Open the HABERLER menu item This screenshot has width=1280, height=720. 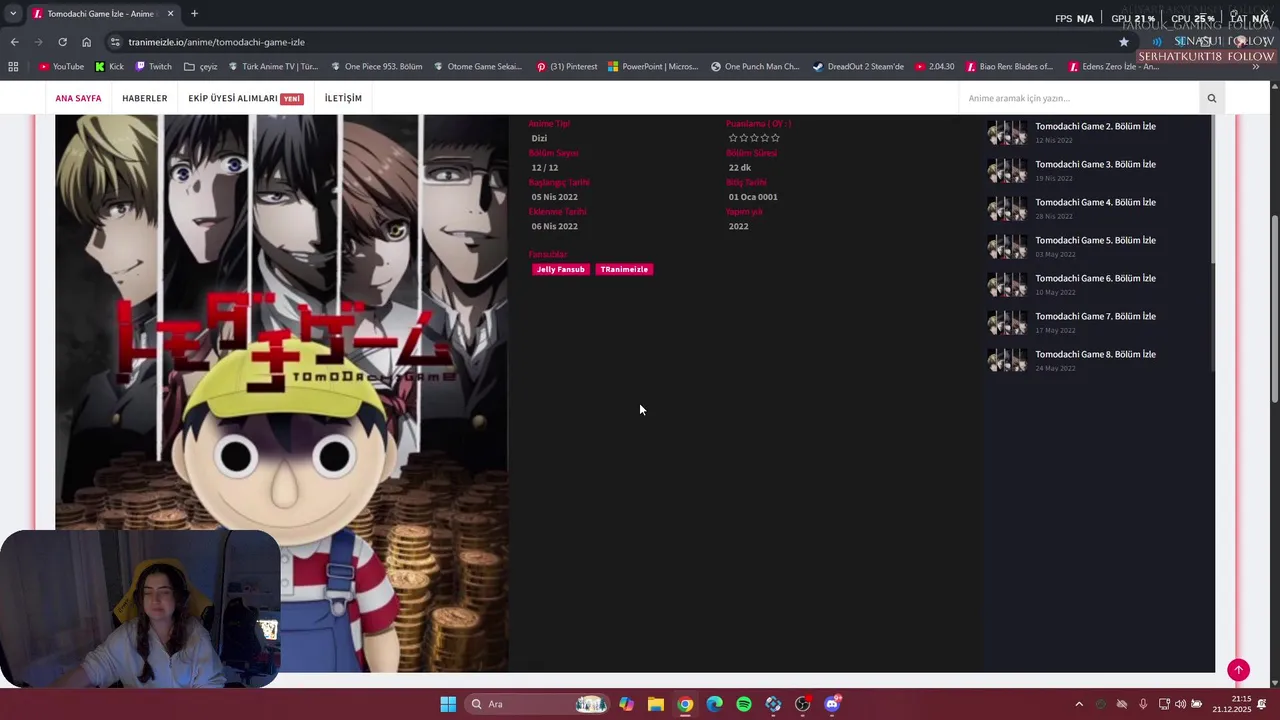point(145,98)
